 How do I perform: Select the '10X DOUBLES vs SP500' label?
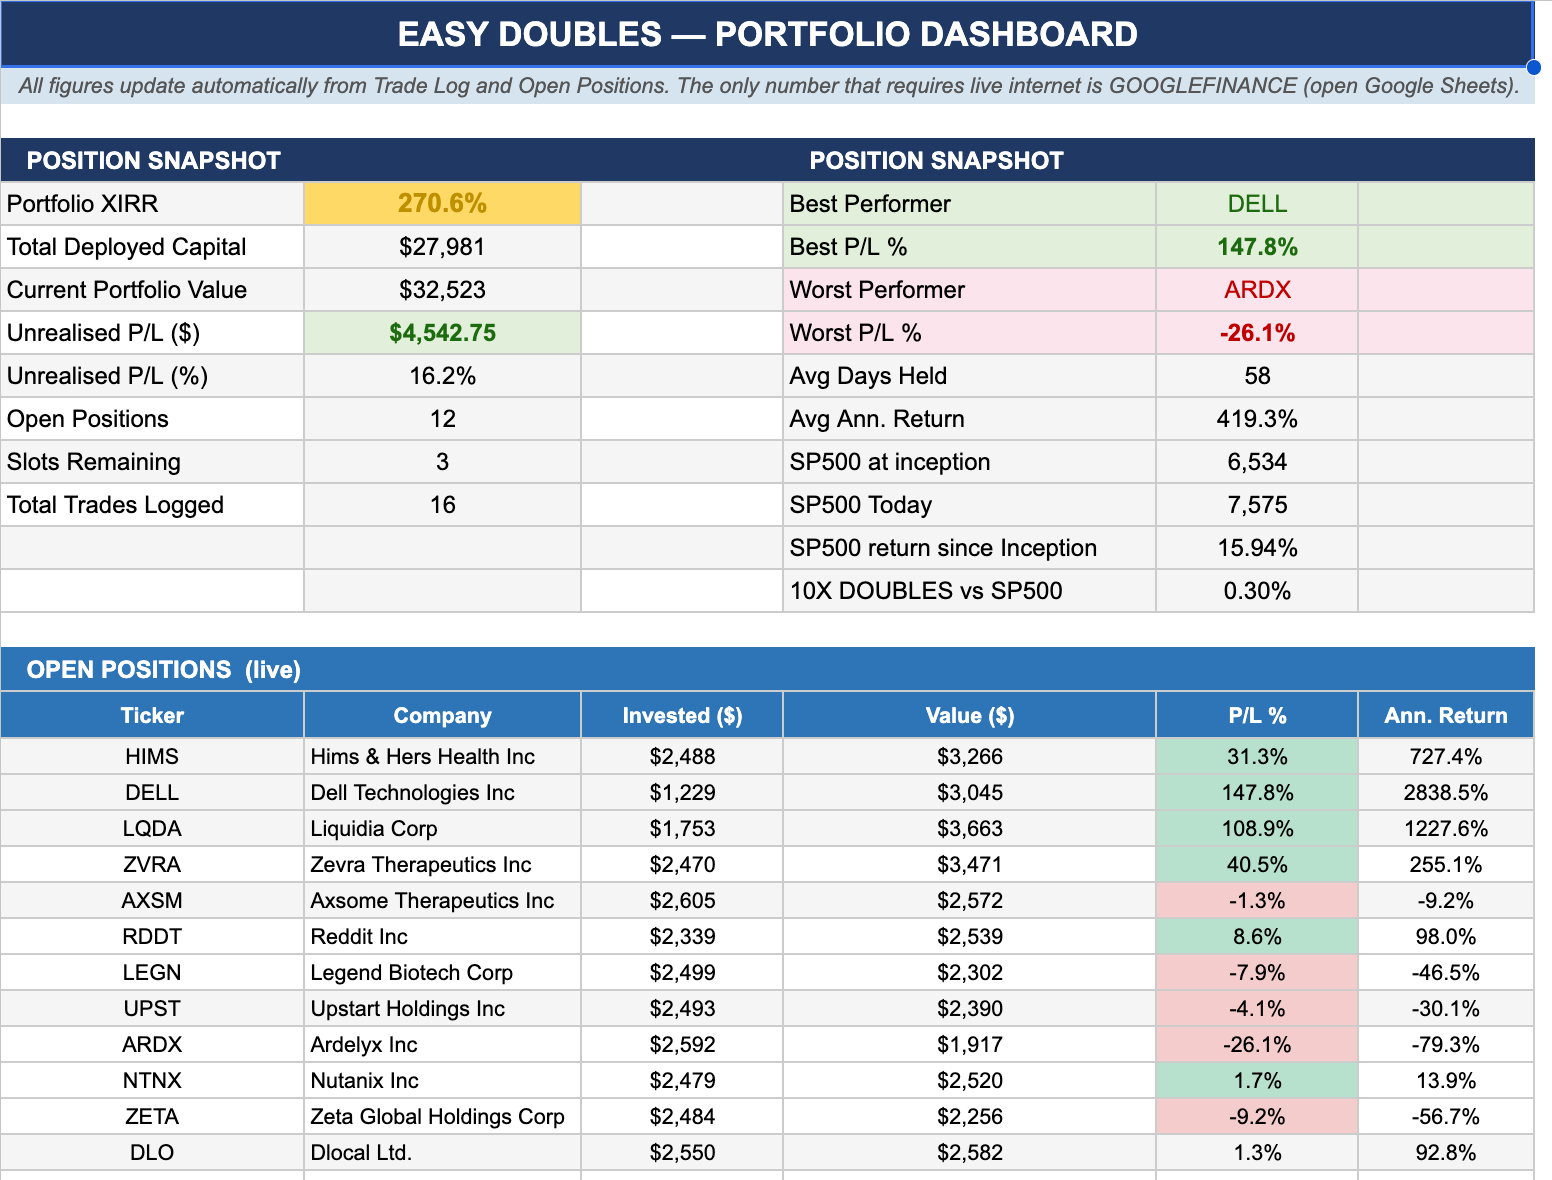(969, 591)
